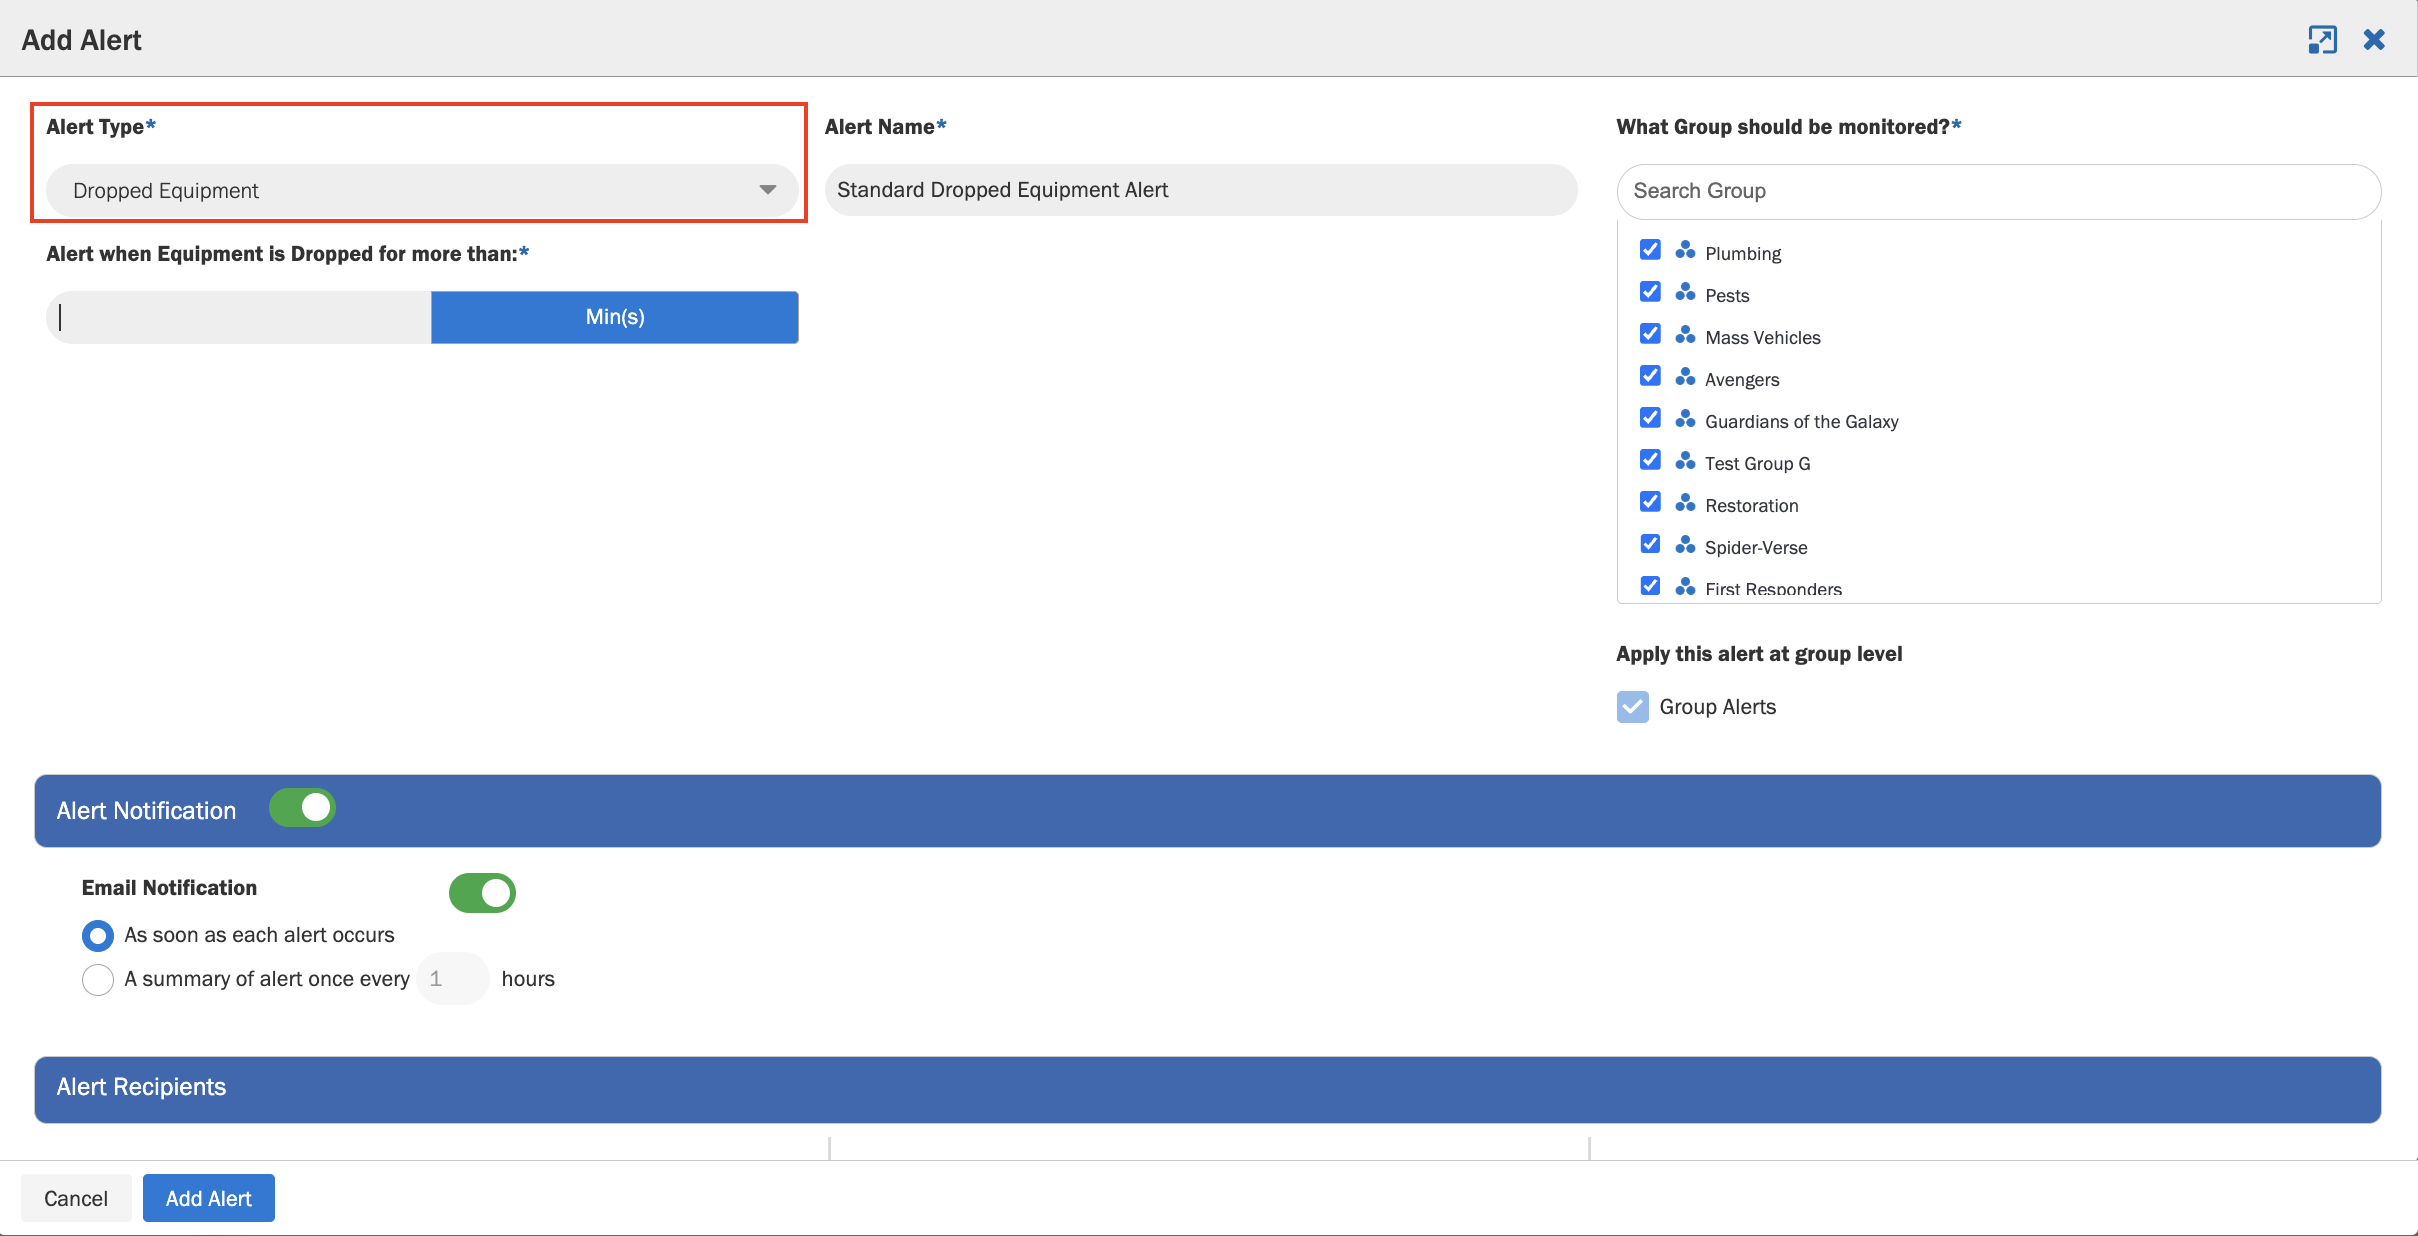Select summary of alert once every radio
This screenshot has width=2418, height=1236.
coord(97,979)
